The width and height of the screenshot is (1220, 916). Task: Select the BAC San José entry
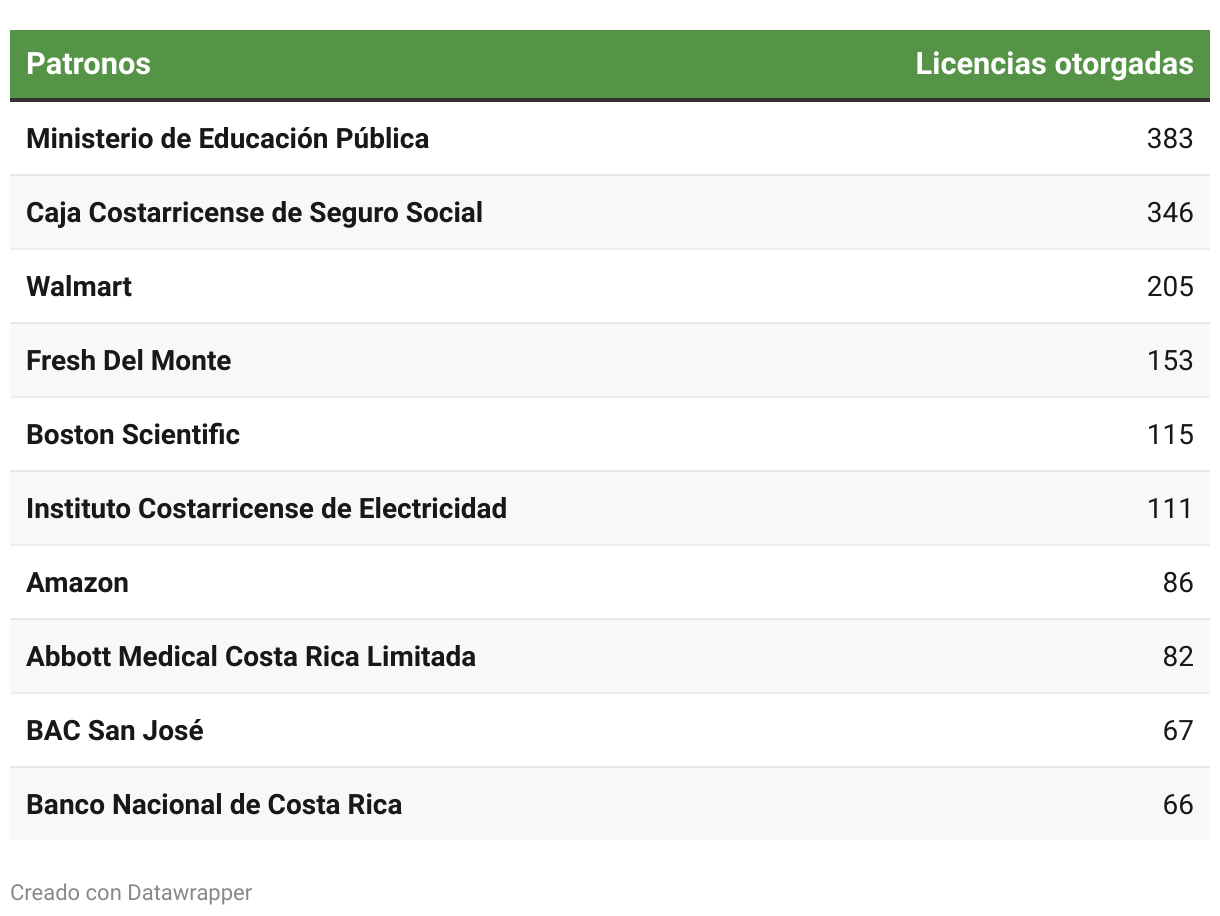coord(115,731)
